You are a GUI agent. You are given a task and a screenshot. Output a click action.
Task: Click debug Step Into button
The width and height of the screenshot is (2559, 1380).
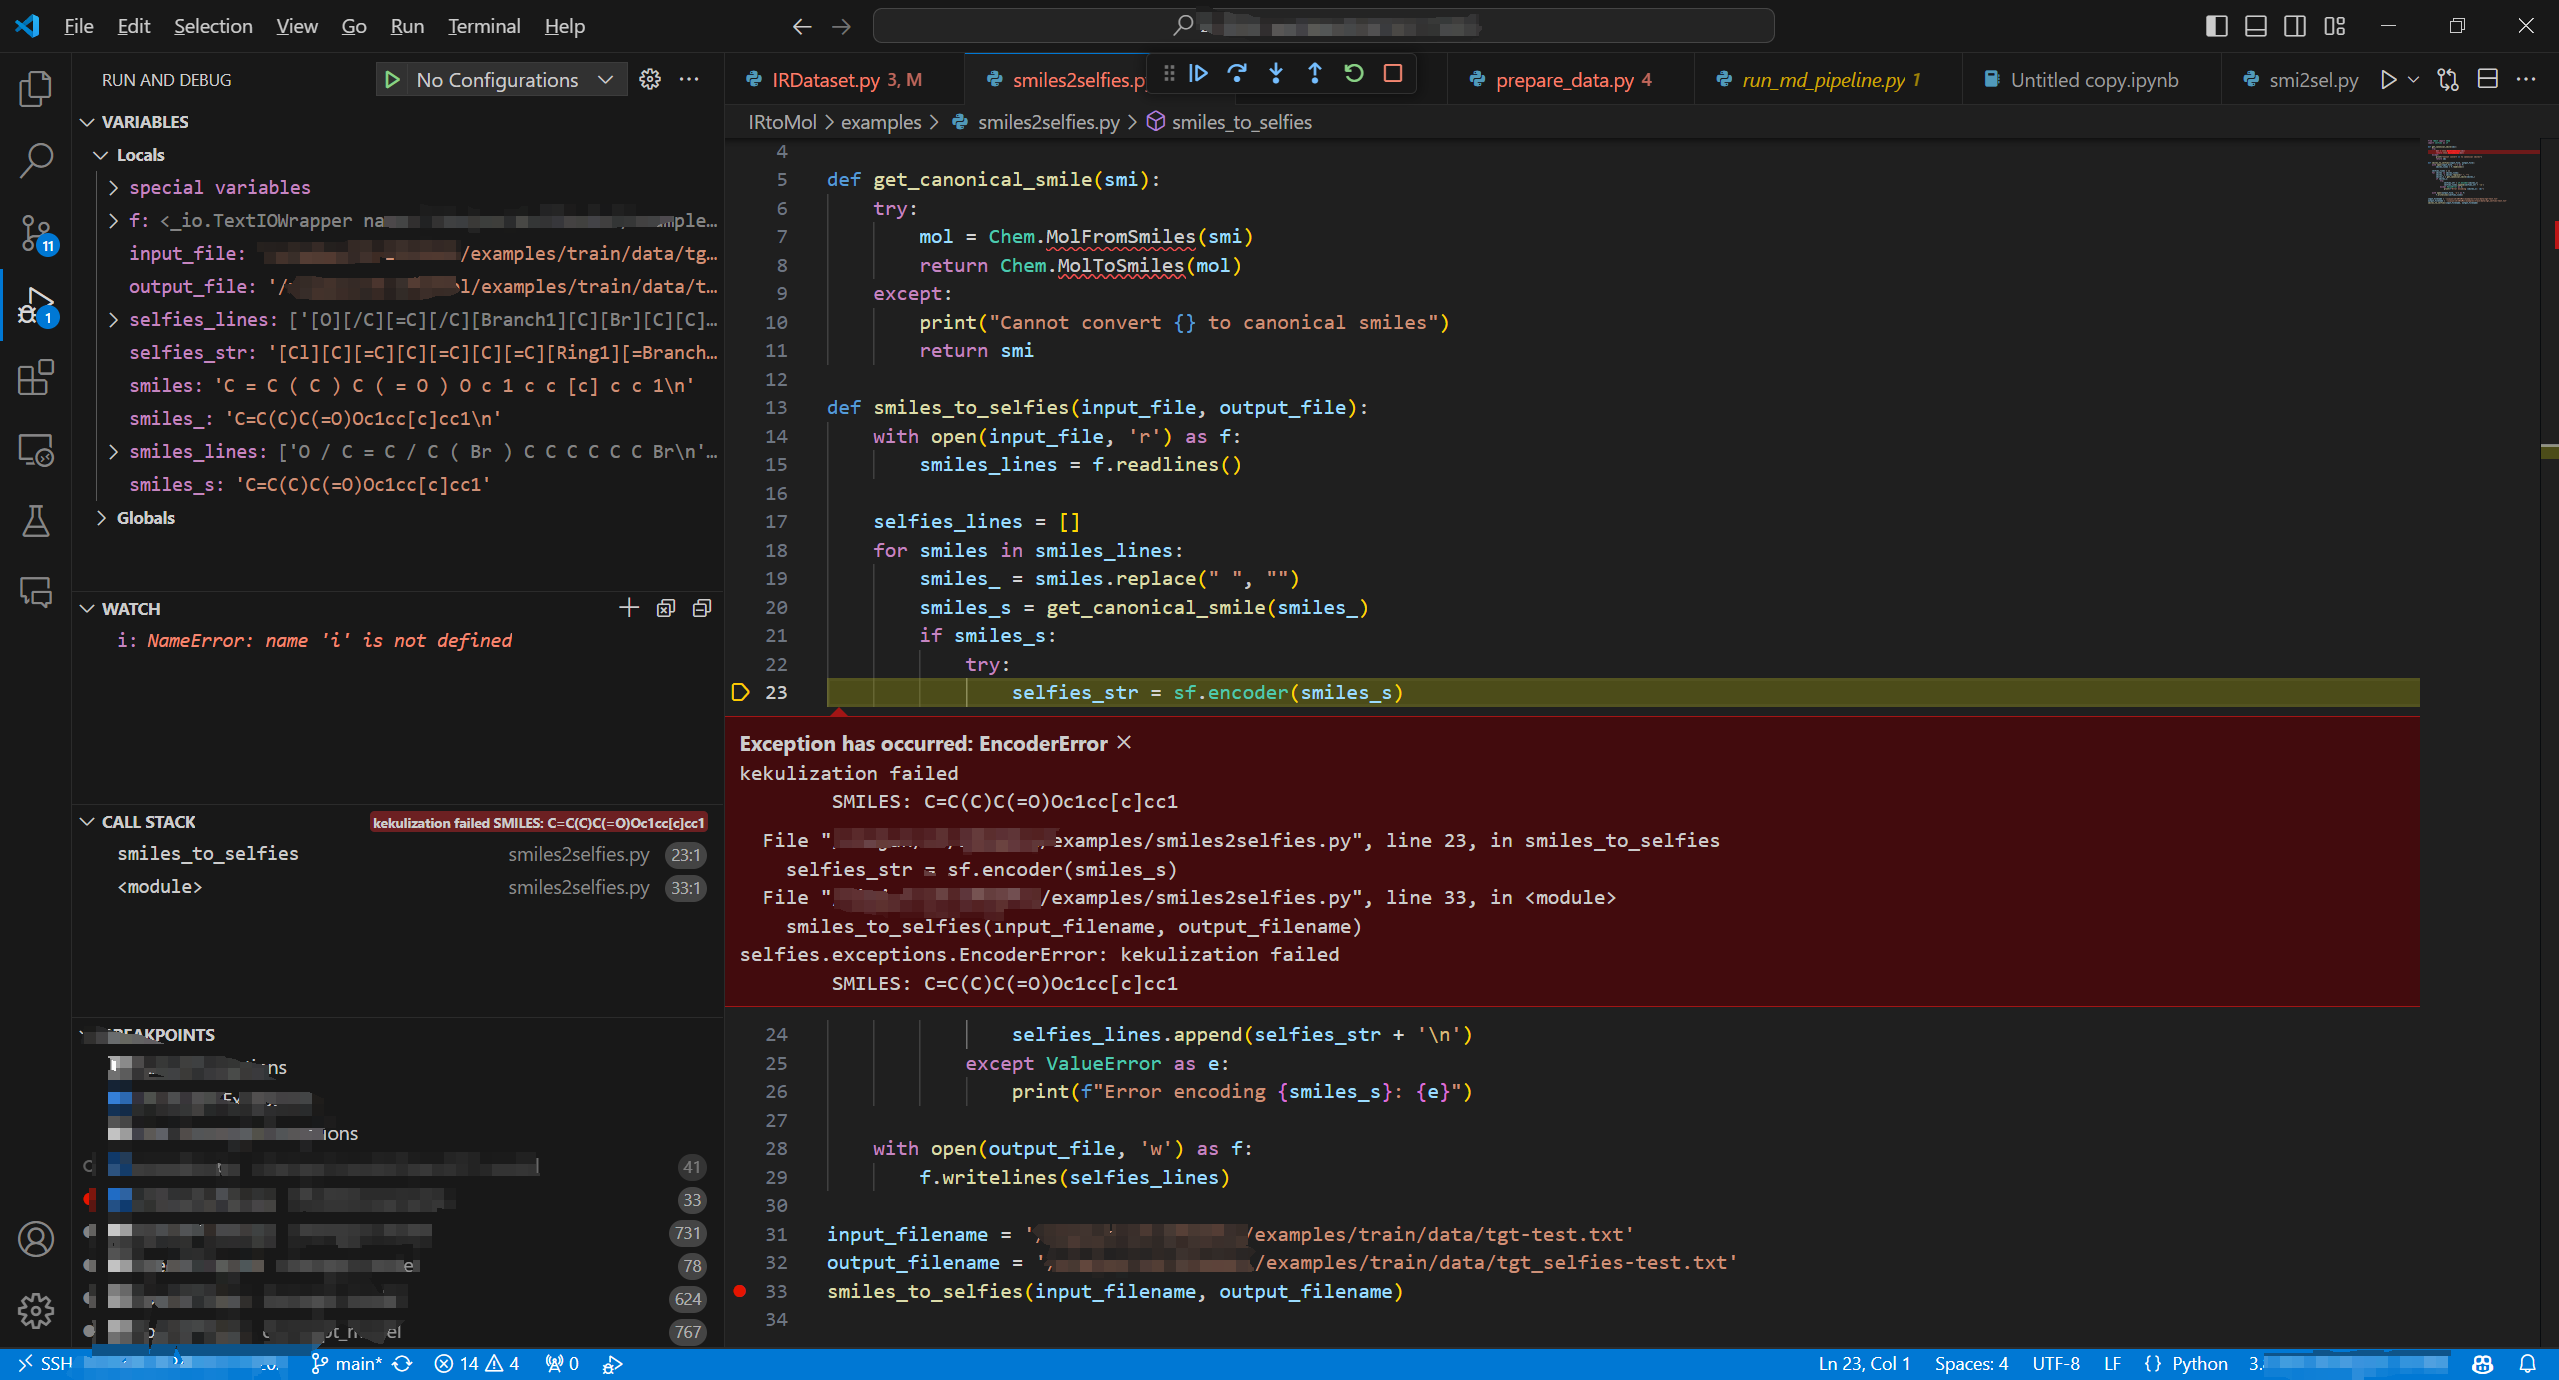click(1276, 74)
